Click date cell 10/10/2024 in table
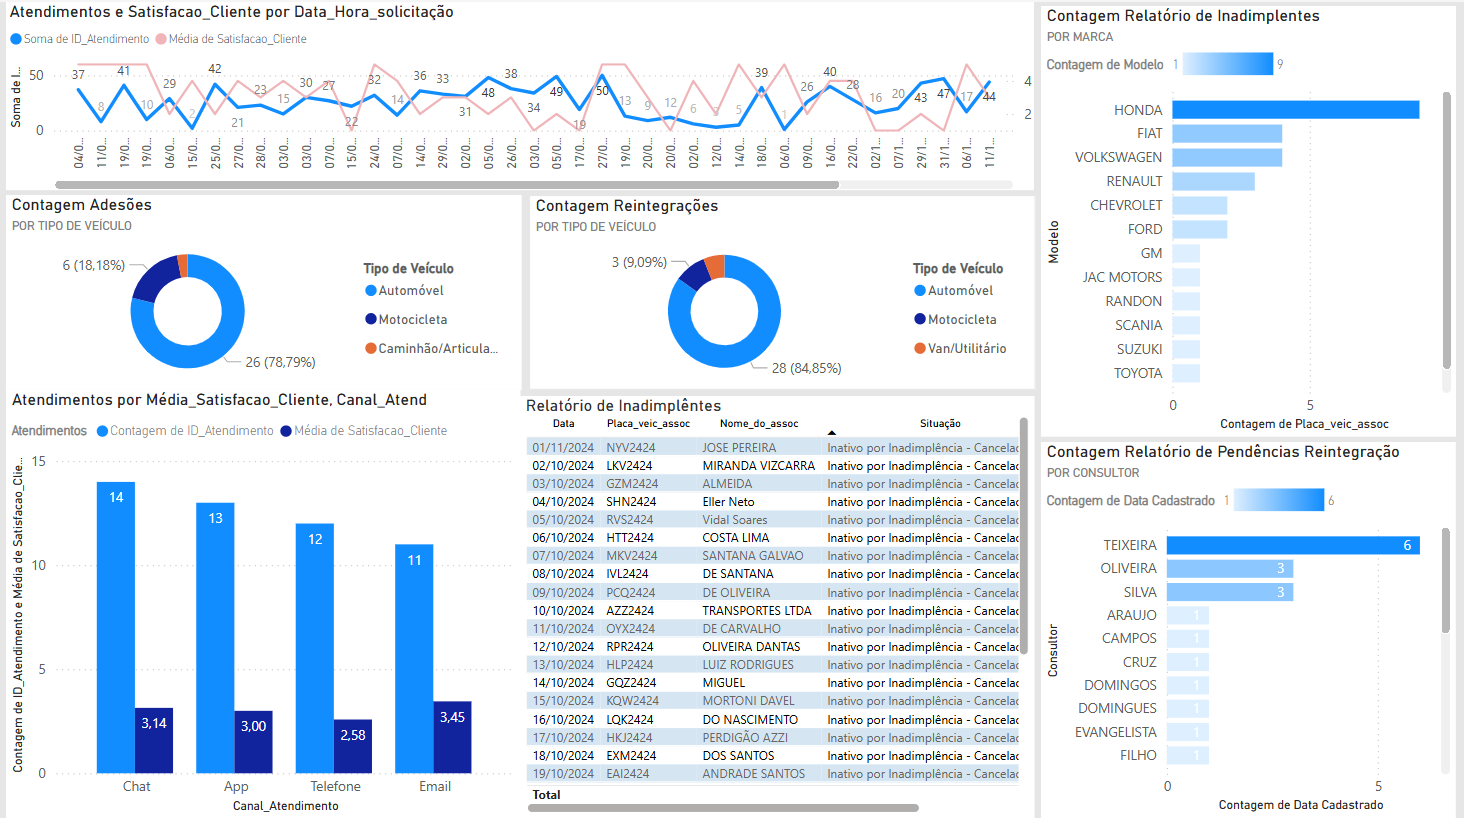1464x818 pixels. (x=563, y=611)
